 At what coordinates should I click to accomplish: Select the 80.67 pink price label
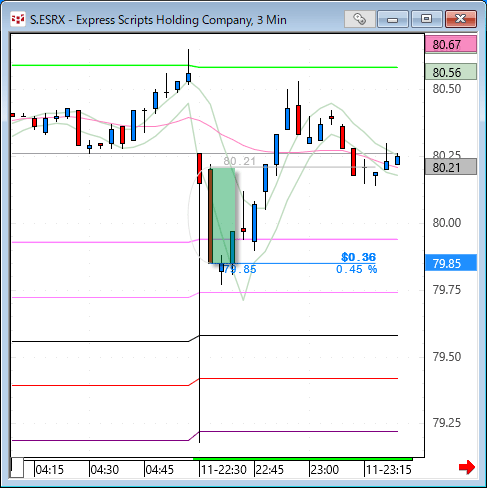(451, 45)
